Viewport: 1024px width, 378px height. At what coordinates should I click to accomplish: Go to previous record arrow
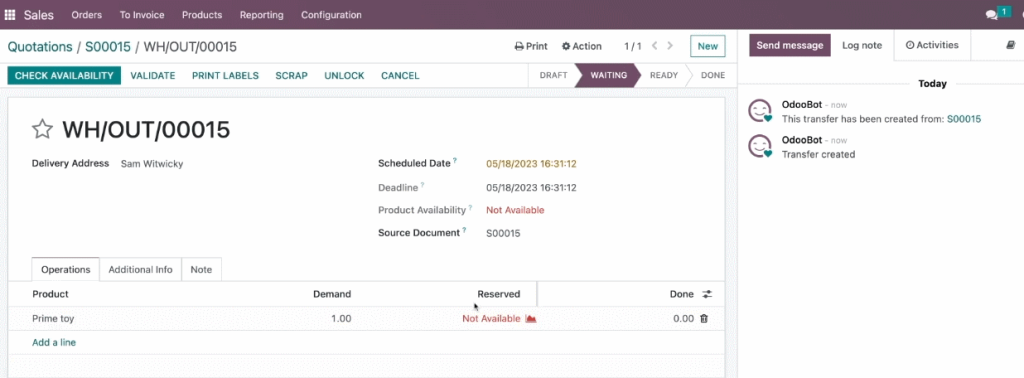[654, 46]
